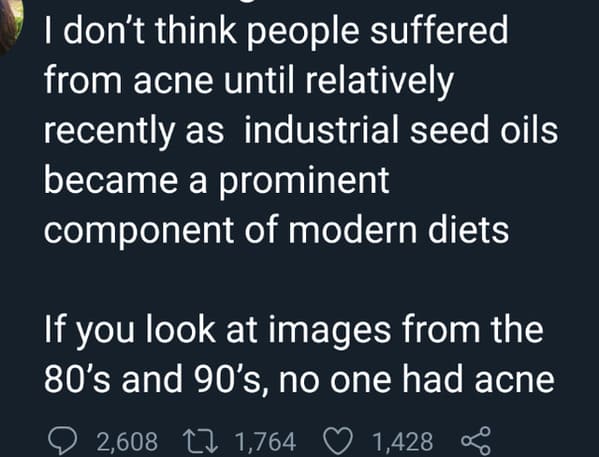Open the reply speech bubble icon
The image size is (599, 457).
click(63, 442)
